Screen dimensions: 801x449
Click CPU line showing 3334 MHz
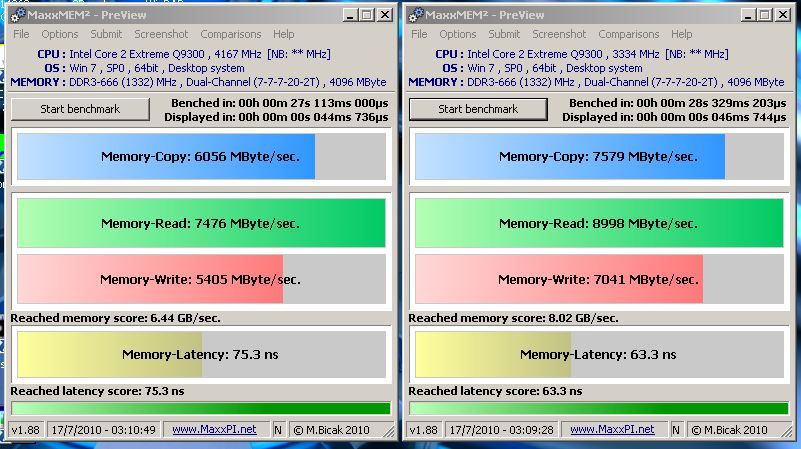click(x=582, y=54)
